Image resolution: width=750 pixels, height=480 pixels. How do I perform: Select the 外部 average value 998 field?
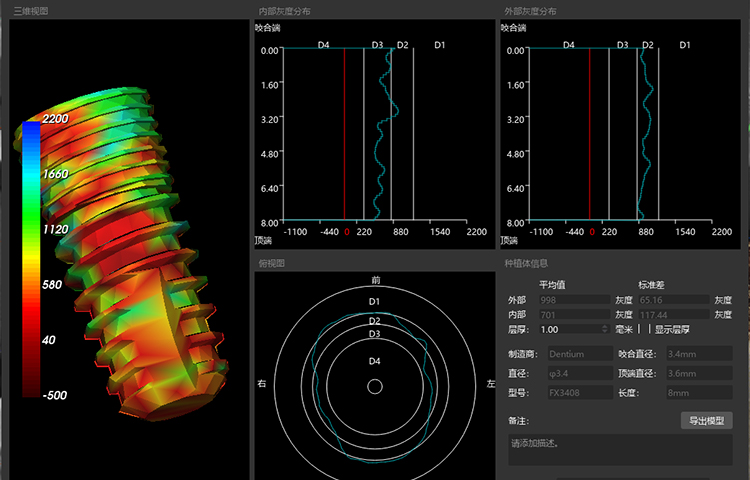[573, 299]
